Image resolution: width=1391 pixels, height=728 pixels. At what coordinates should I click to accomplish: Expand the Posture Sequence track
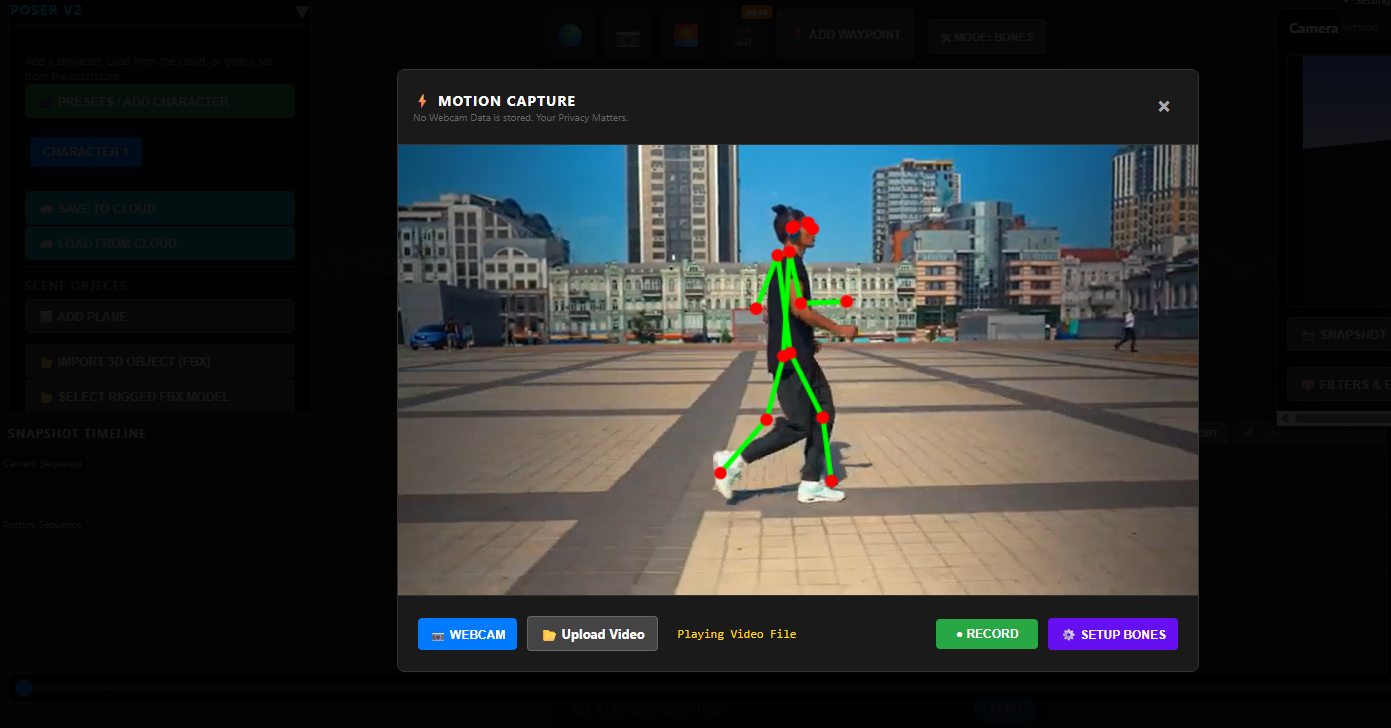point(43,523)
